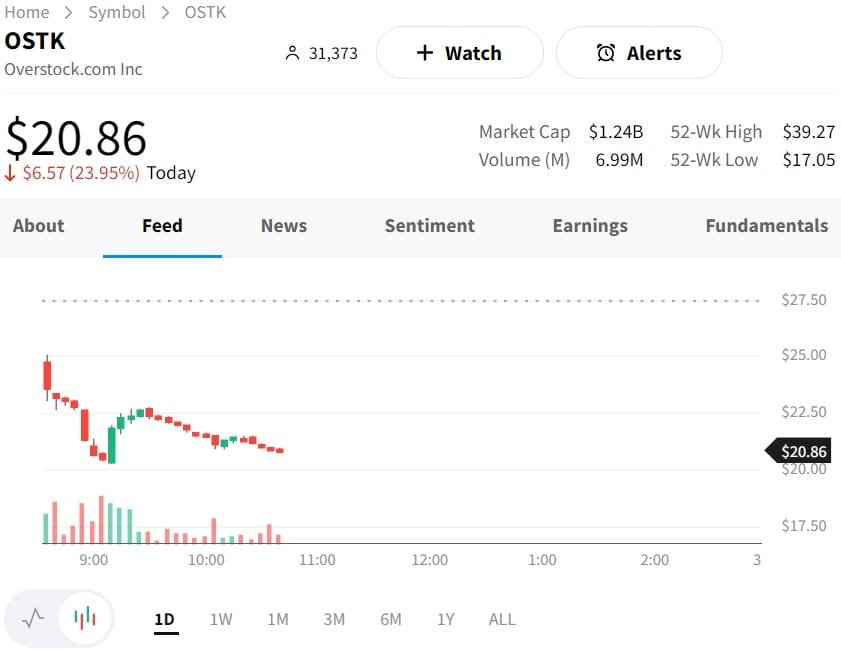Select the Earnings tab

(x=590, y=226)
